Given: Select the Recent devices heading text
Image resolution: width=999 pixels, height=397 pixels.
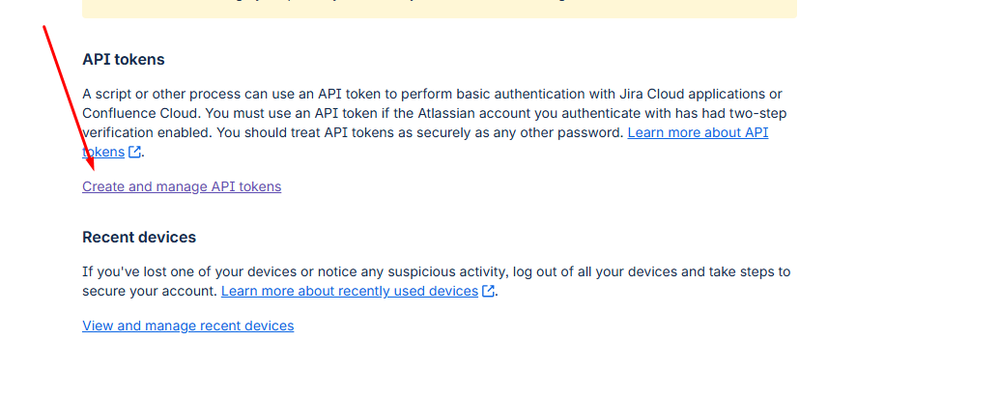Looking at the screenshot, I should tap(139, 237).
